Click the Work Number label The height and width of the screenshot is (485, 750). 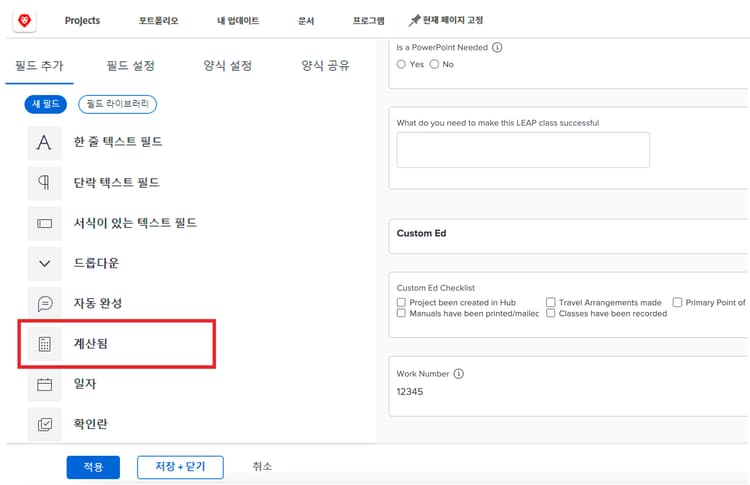[423, 374]
